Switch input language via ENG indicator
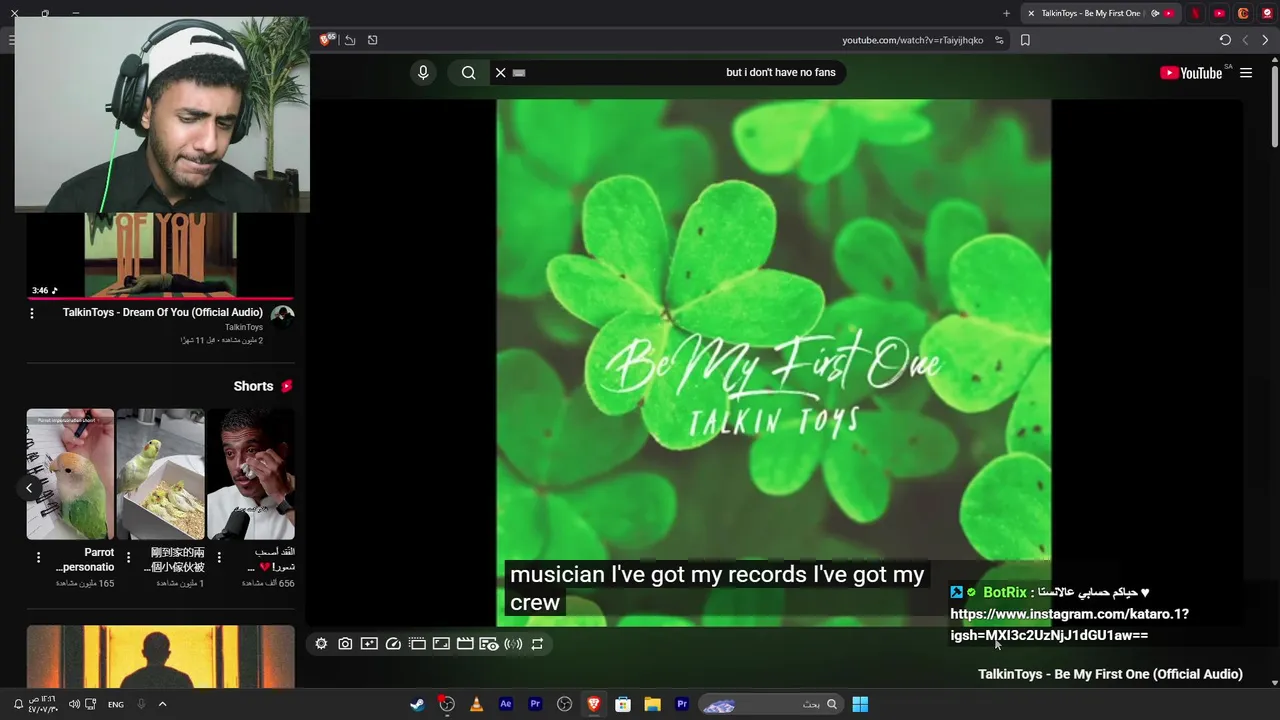Screen dimensions: 1280x720 [116, 705]
